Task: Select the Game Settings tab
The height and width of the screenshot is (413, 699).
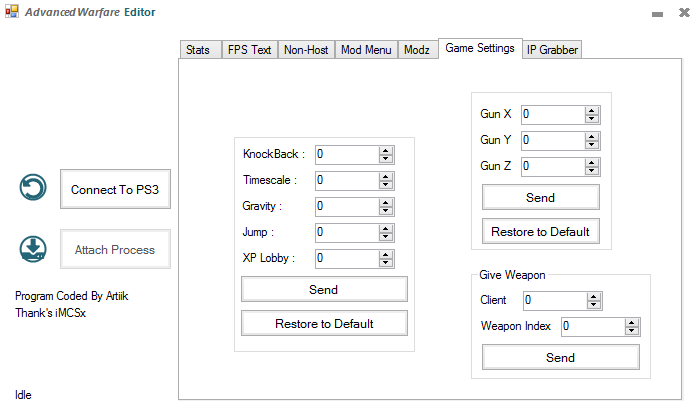Action: pyautogui.click(x=480, y=48)
